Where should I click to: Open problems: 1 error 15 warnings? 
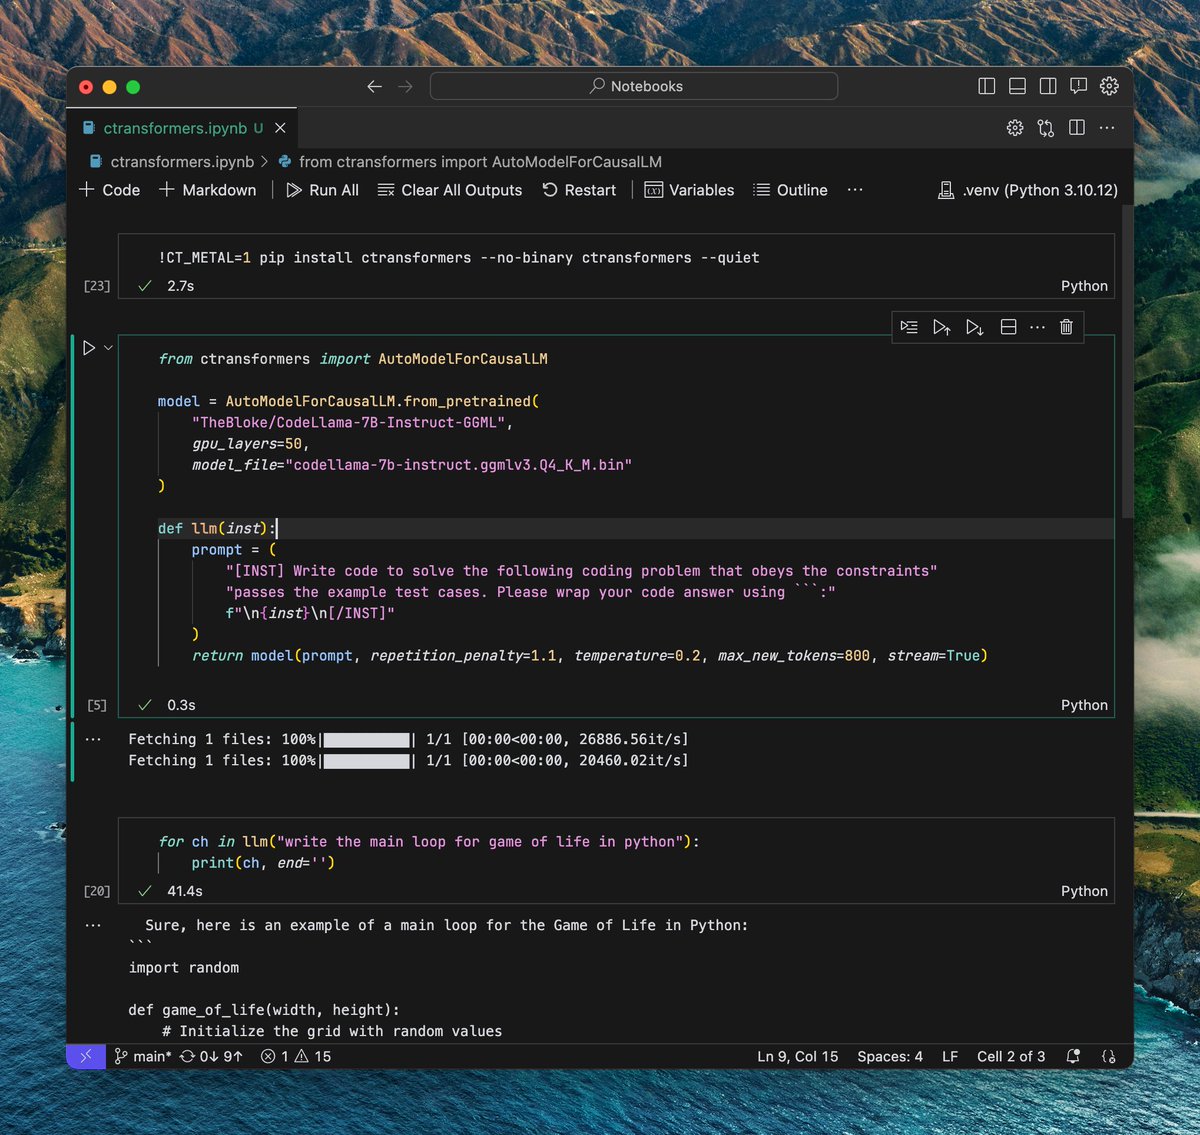click(296, 1056)
